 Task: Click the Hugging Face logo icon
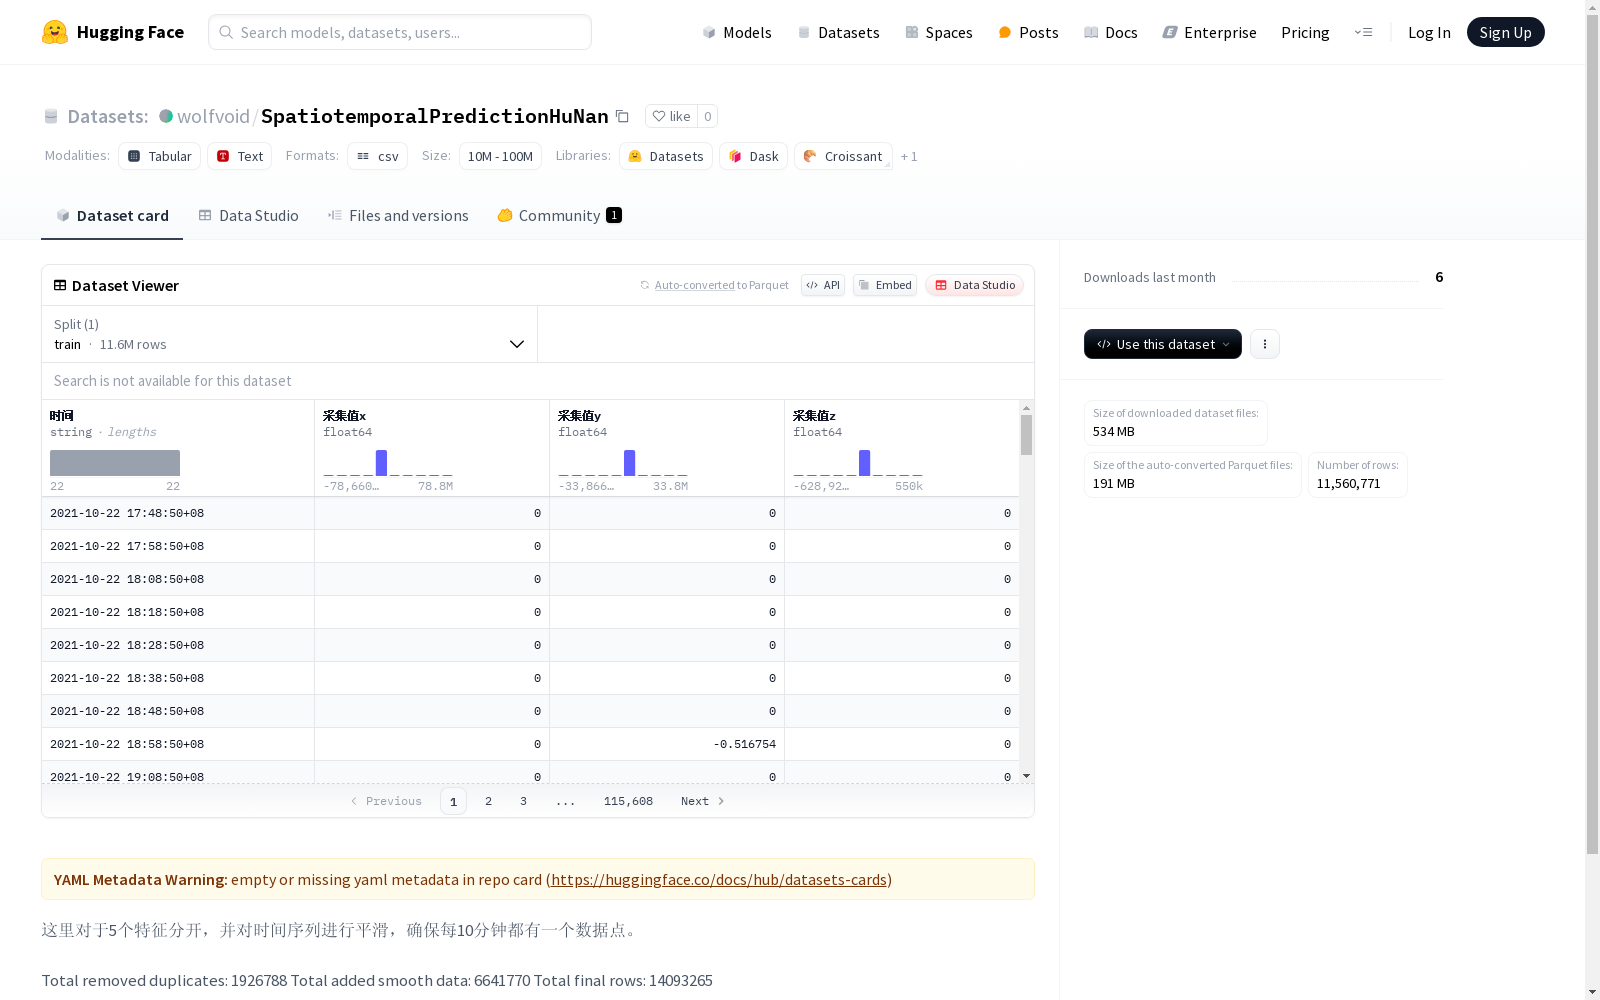click(x=55, y=32)
